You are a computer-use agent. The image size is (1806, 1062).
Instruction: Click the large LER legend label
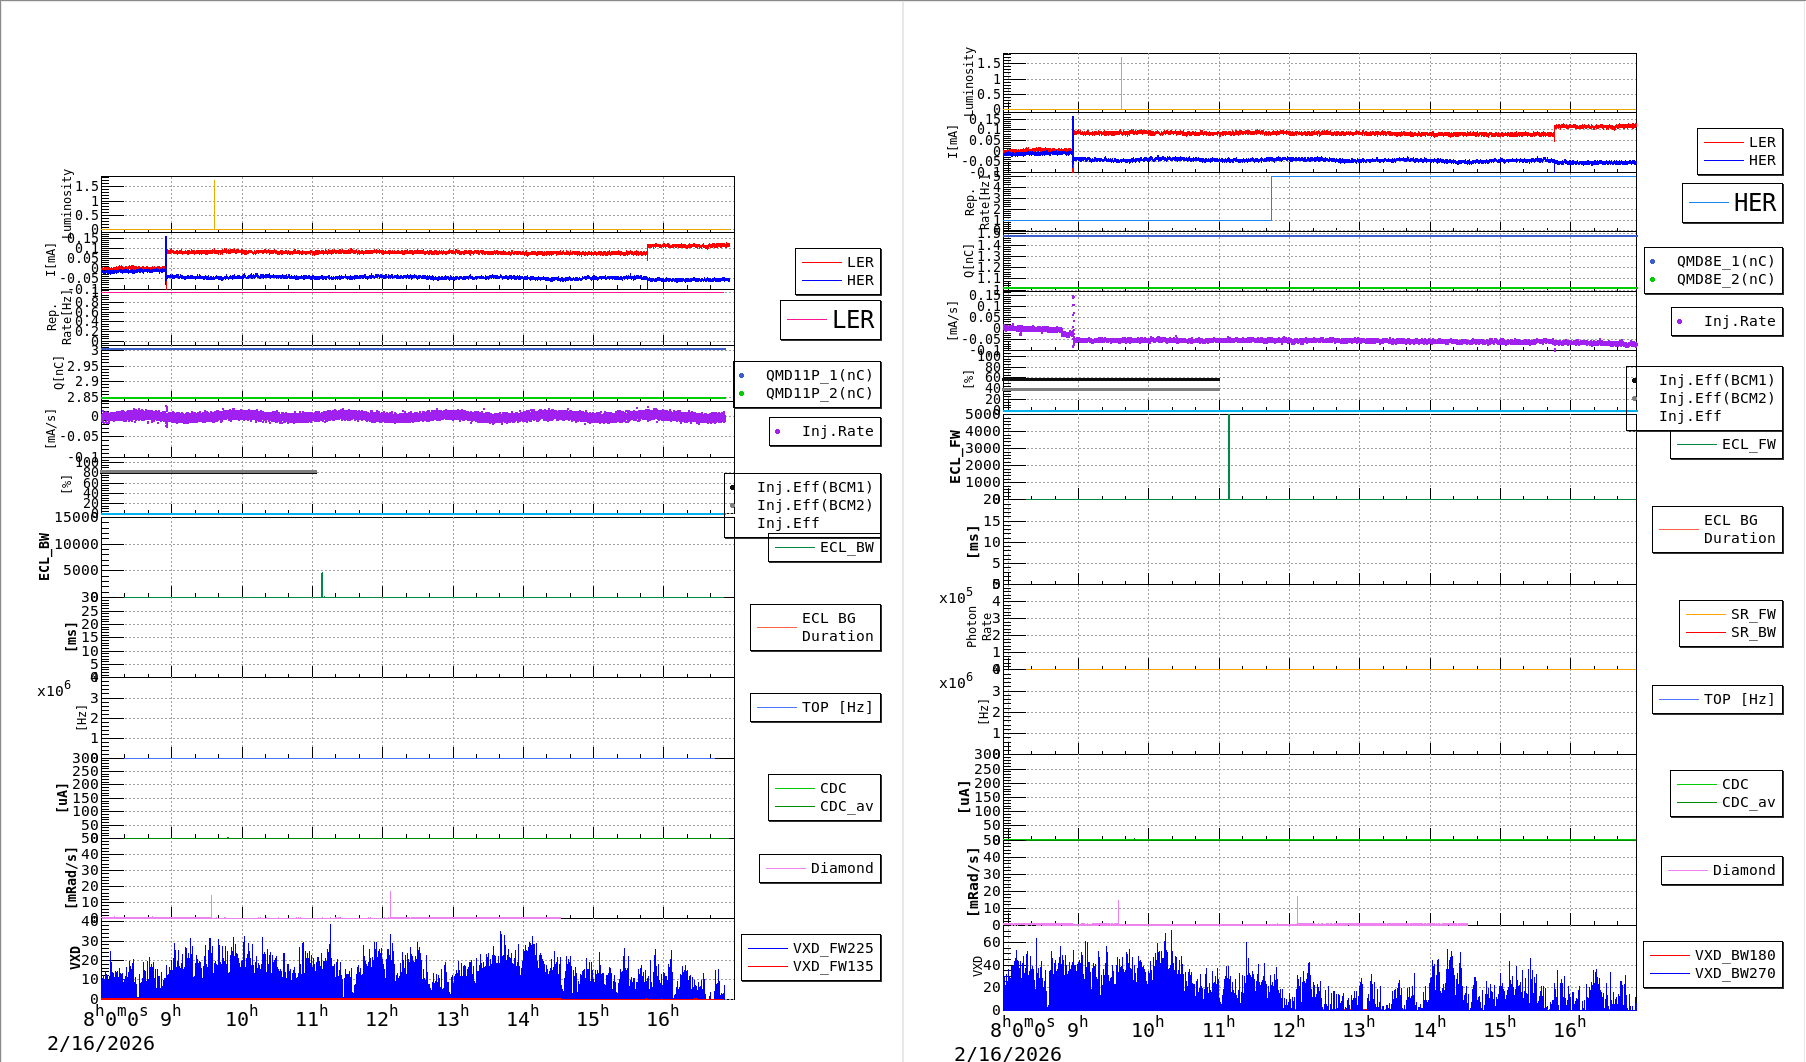coord(852,320)
